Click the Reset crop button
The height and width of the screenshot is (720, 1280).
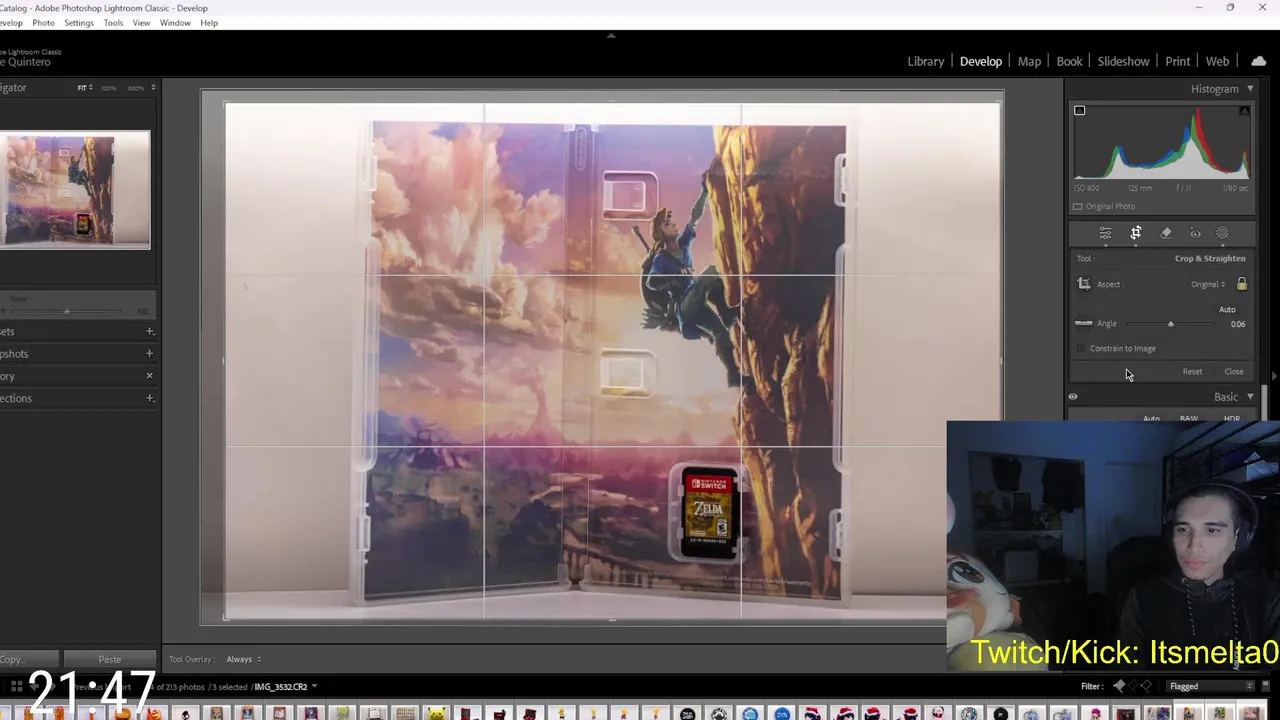1192,371
